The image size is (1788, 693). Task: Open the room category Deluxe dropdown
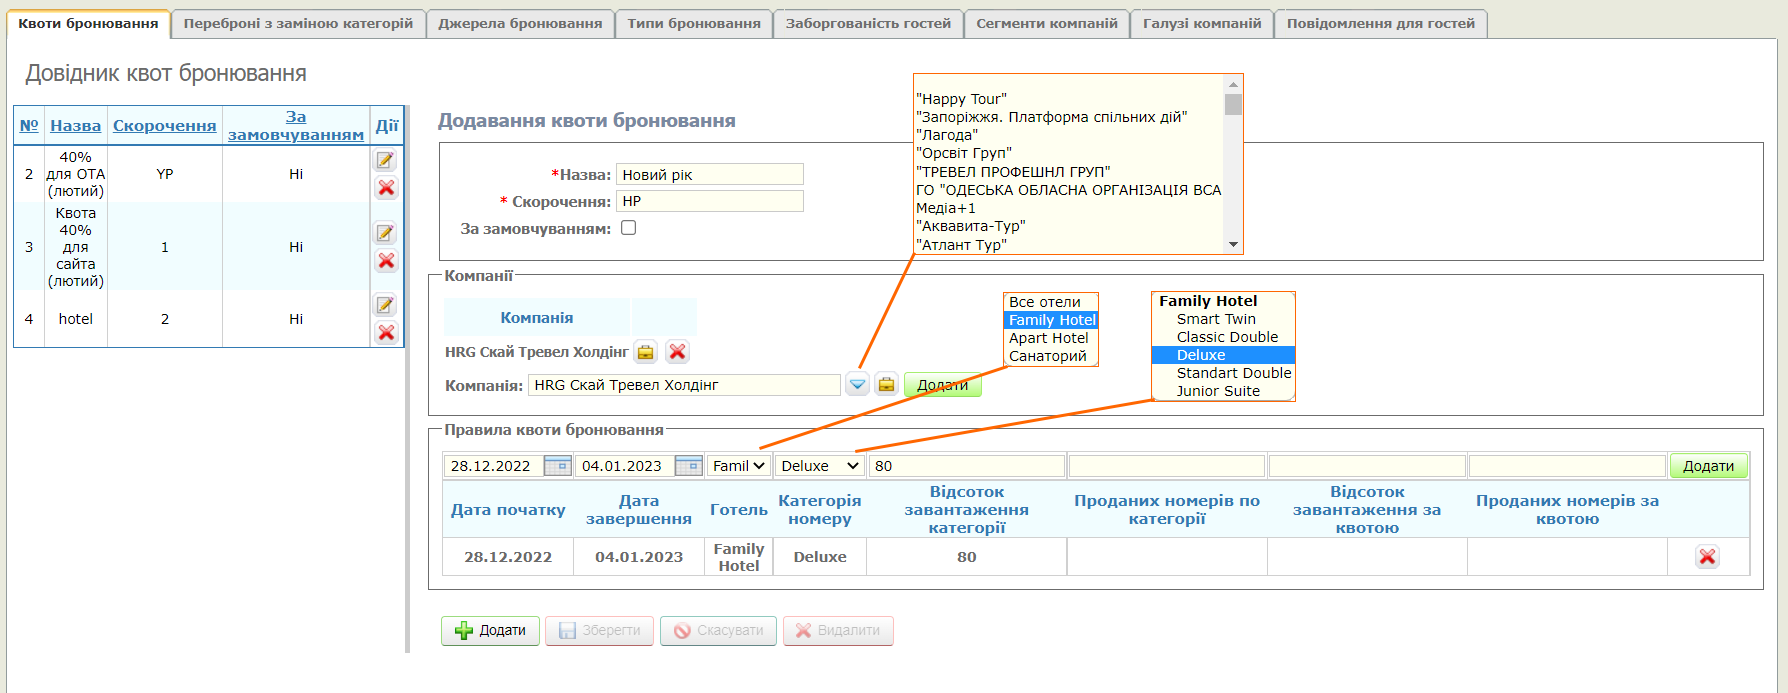click(819, 466)
